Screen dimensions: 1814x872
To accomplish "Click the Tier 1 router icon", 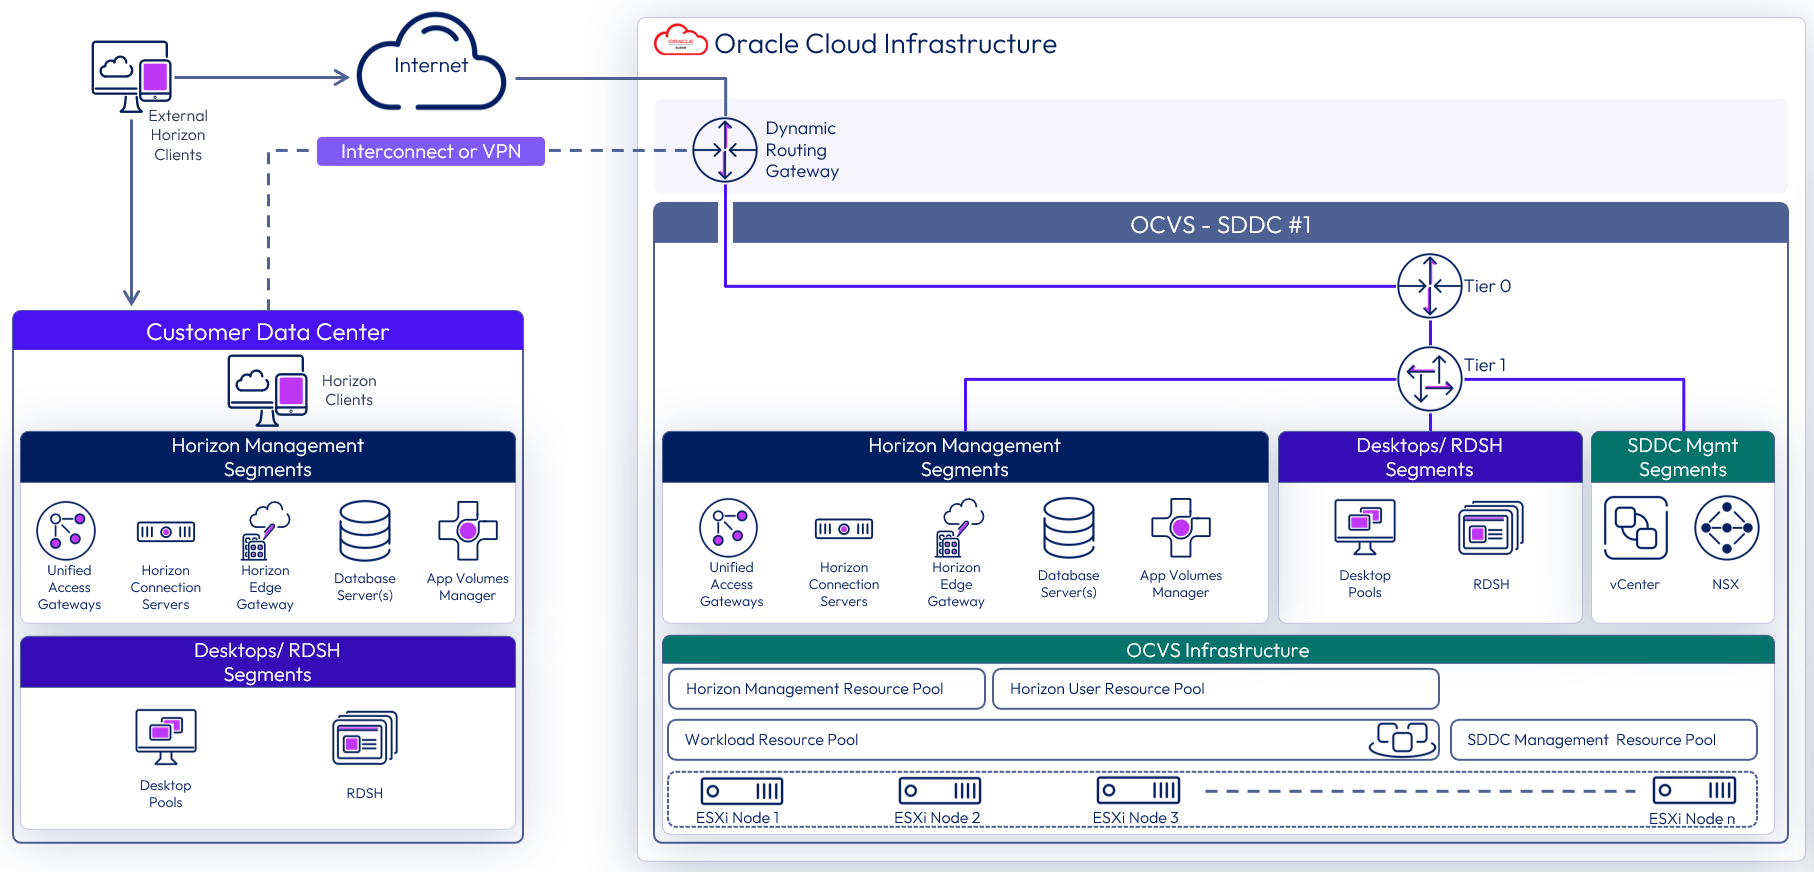I will [x=1429, y=379].
